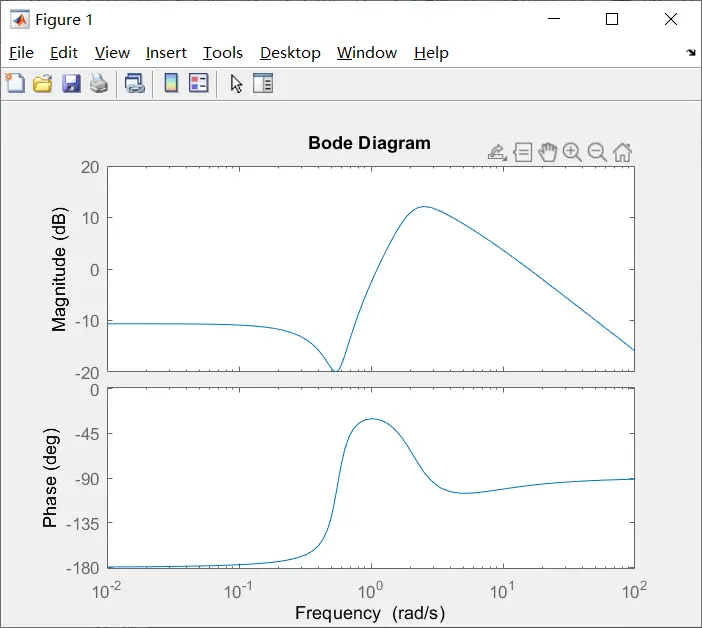This screenshot has width=702, height=628.
Task: Select the Edit Plot arrow tool
Action: click(x=236, y=84)
